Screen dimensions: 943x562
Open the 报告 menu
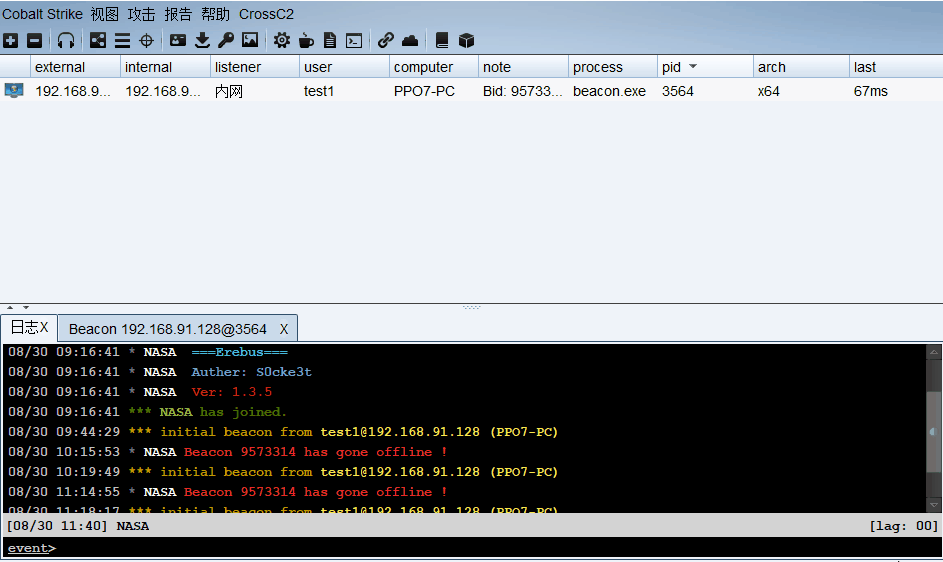(x=178, y=14)
